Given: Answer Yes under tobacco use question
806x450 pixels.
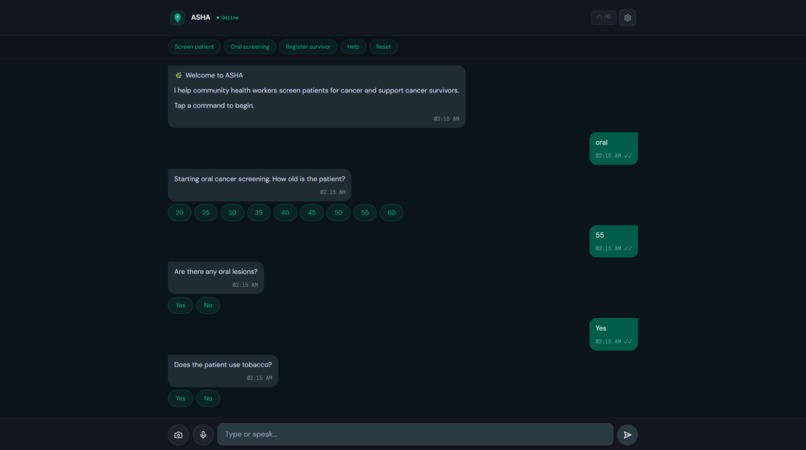Looking at the screenshot, I should tap(180, 399).
